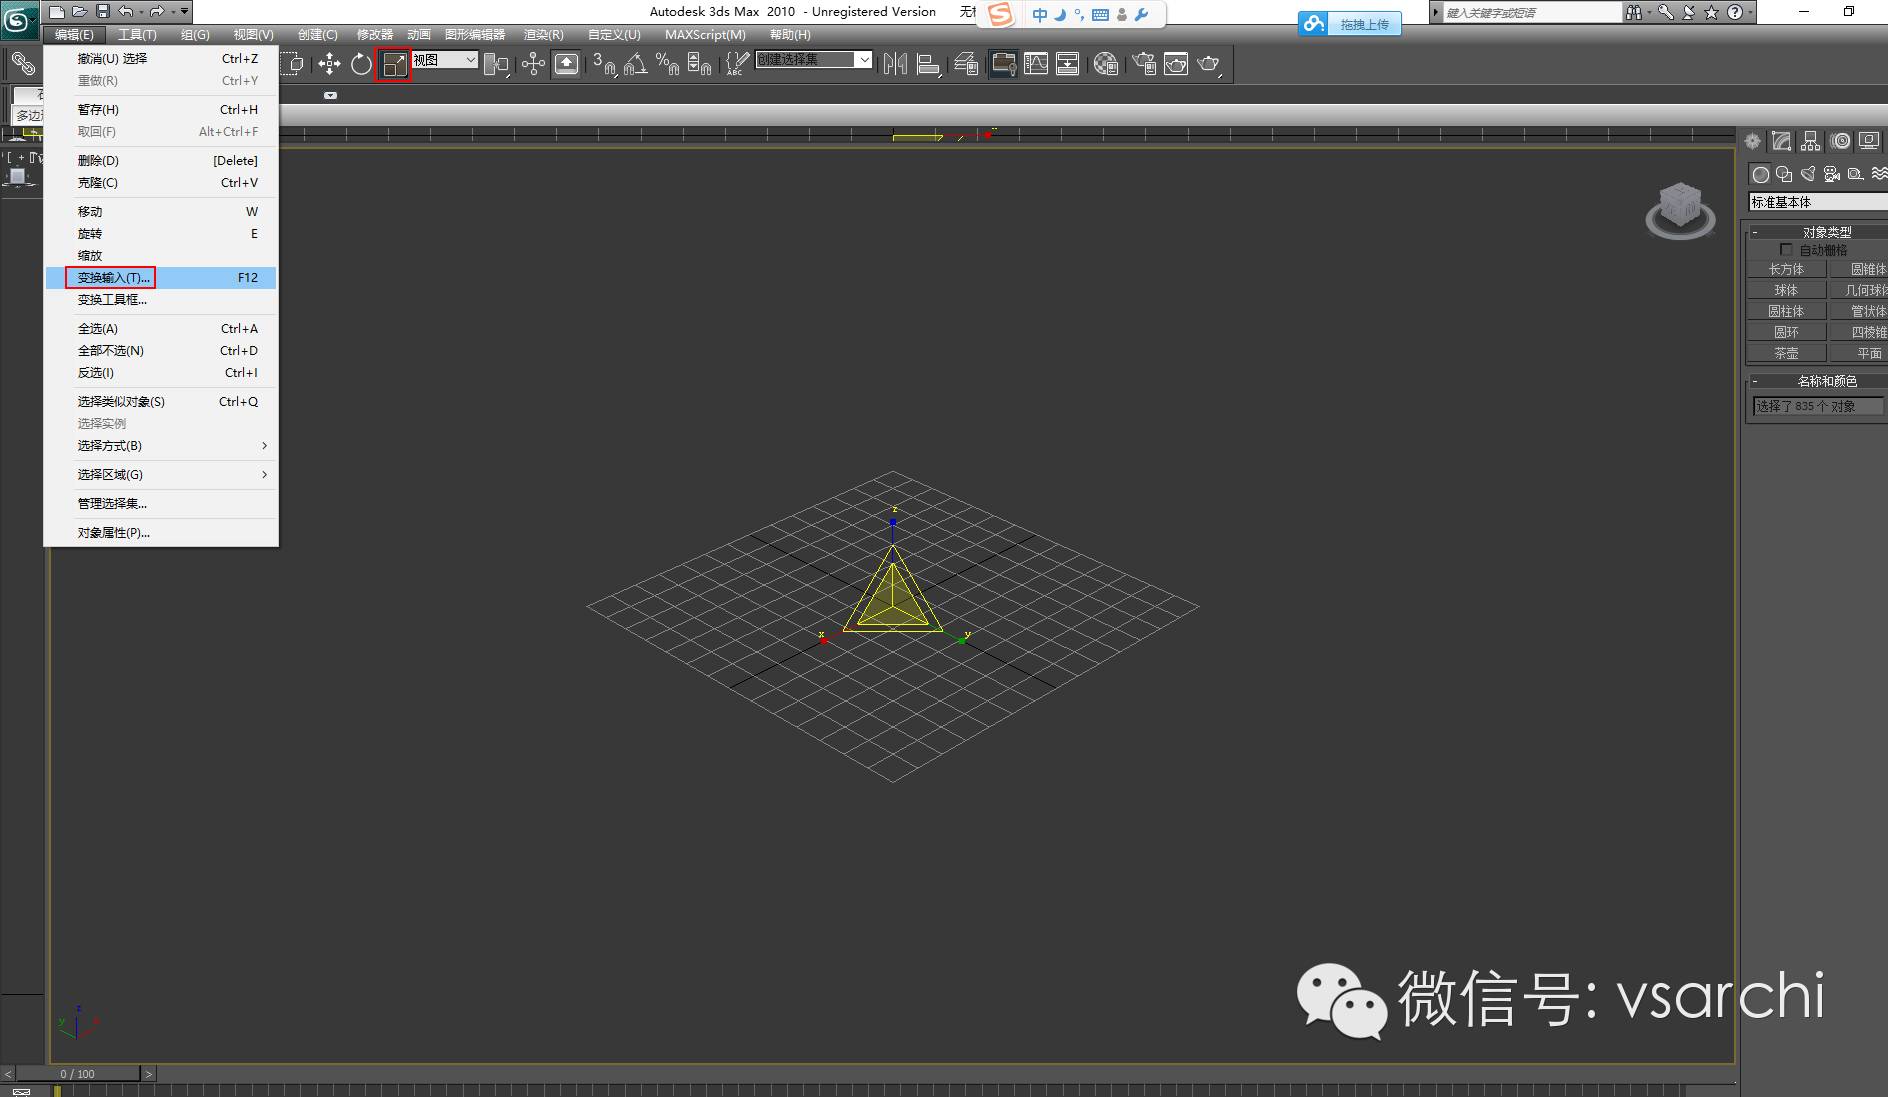This screenshot has height=1097, width=1888.
Task: Click the ViewCube in the viewport
Action: (1680, 210)
